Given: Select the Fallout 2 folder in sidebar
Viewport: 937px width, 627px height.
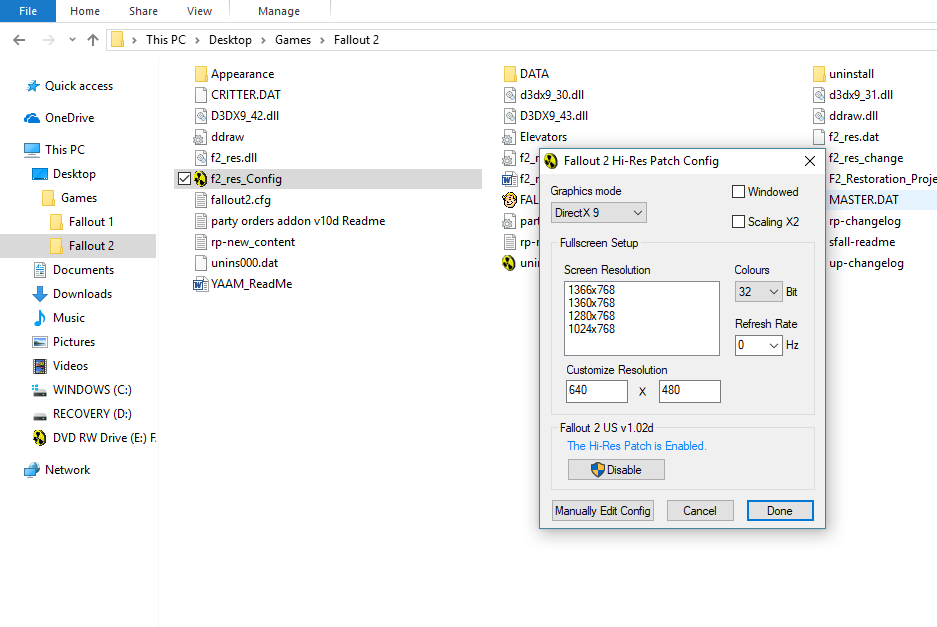Looking at the screenshot, I should point(91,246).
